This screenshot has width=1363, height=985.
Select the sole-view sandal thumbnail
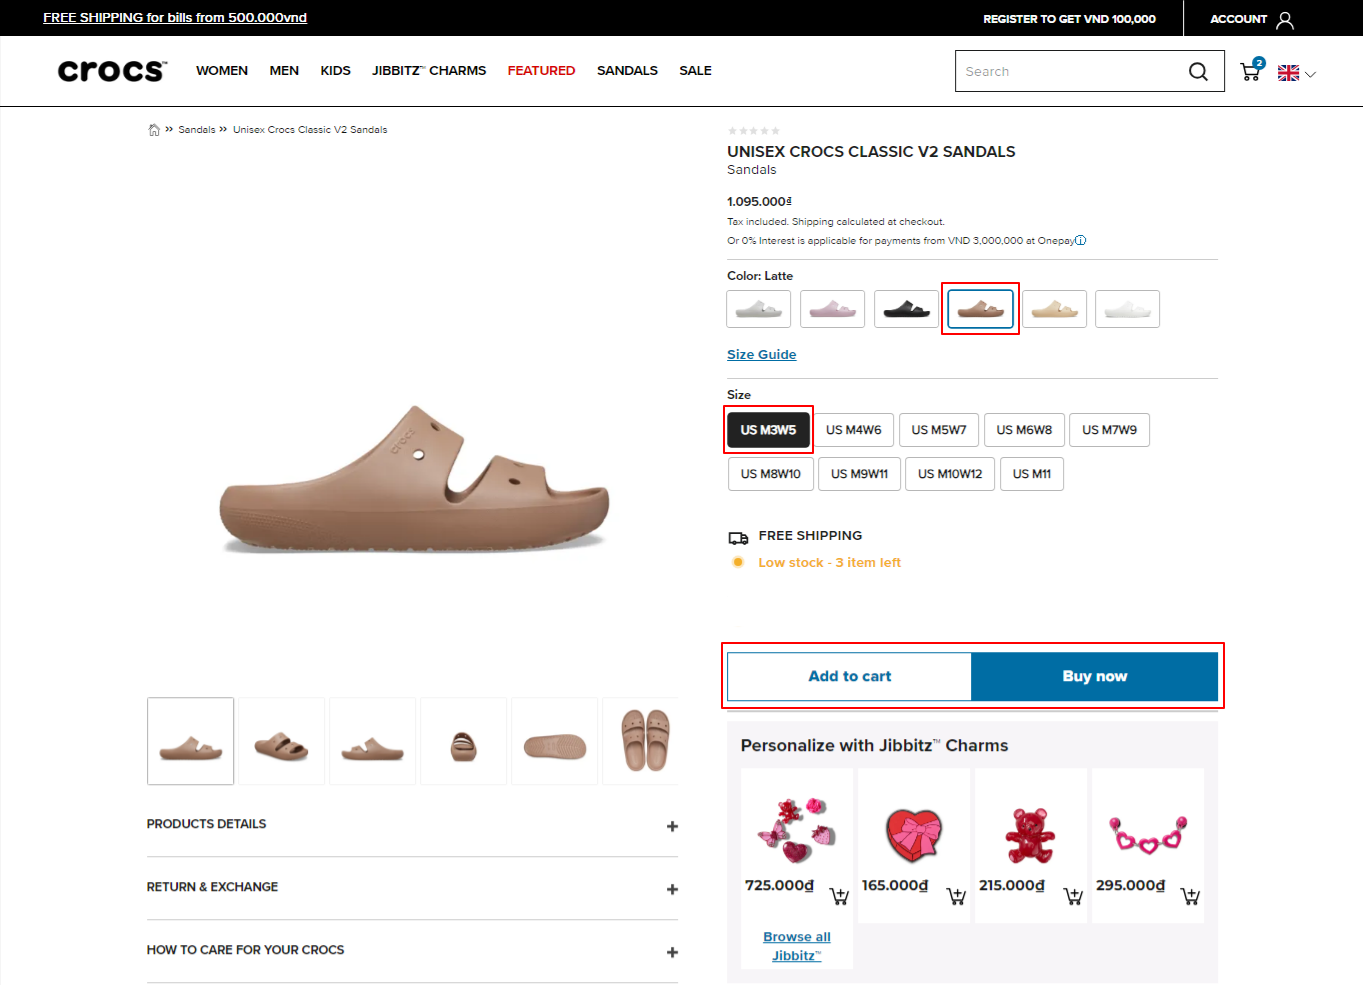click(x=555, y=742)
